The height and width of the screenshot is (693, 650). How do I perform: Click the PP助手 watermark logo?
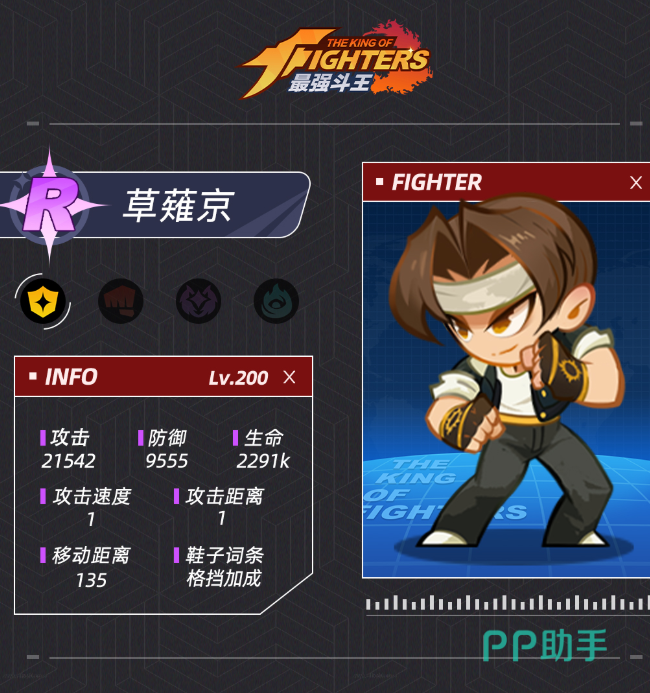[x=544, y=646]
